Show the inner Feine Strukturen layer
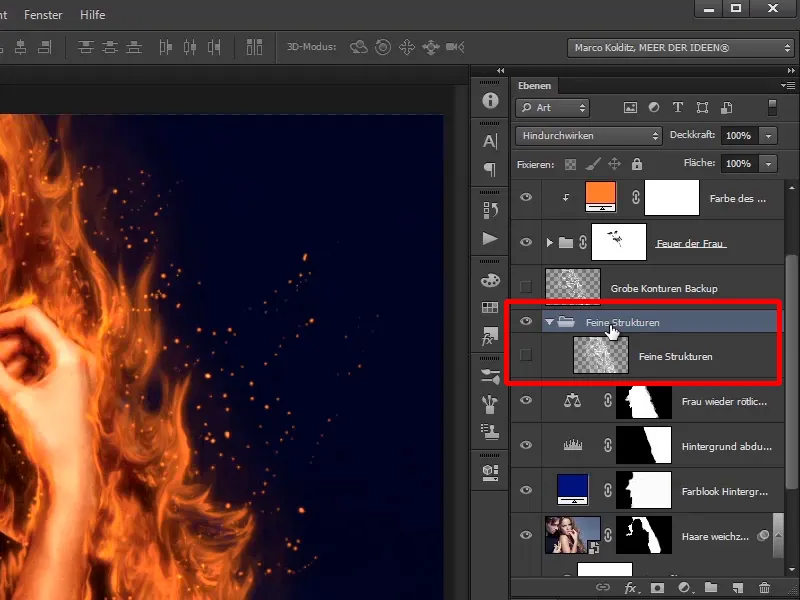 tap(526, 355)
